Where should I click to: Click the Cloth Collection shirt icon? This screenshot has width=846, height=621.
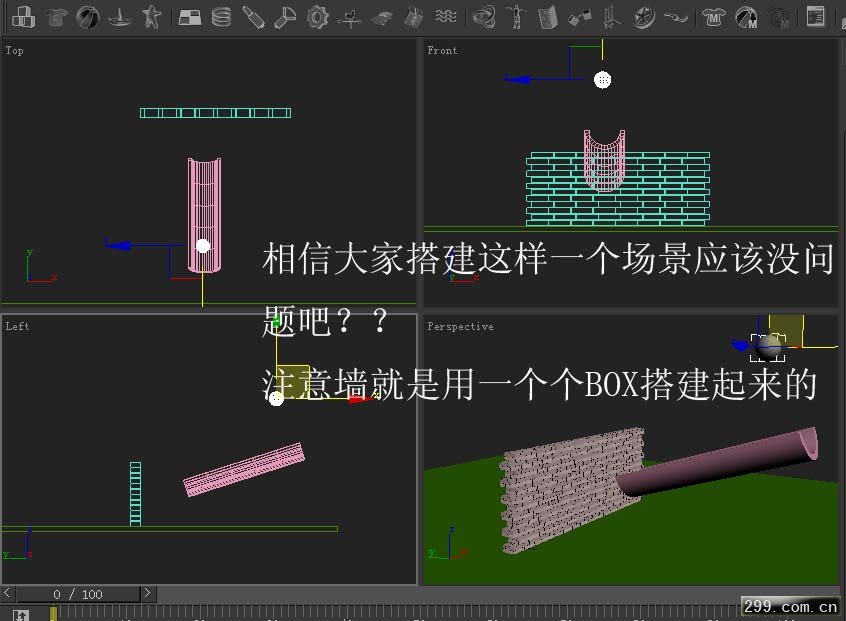click(x=56, y=17)
